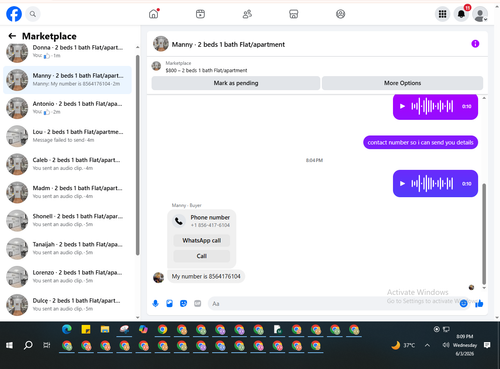The height and width of the screenshot is (369, 500).
Task: Click the phone handset icon in card
Action: (x=179, y=221)
